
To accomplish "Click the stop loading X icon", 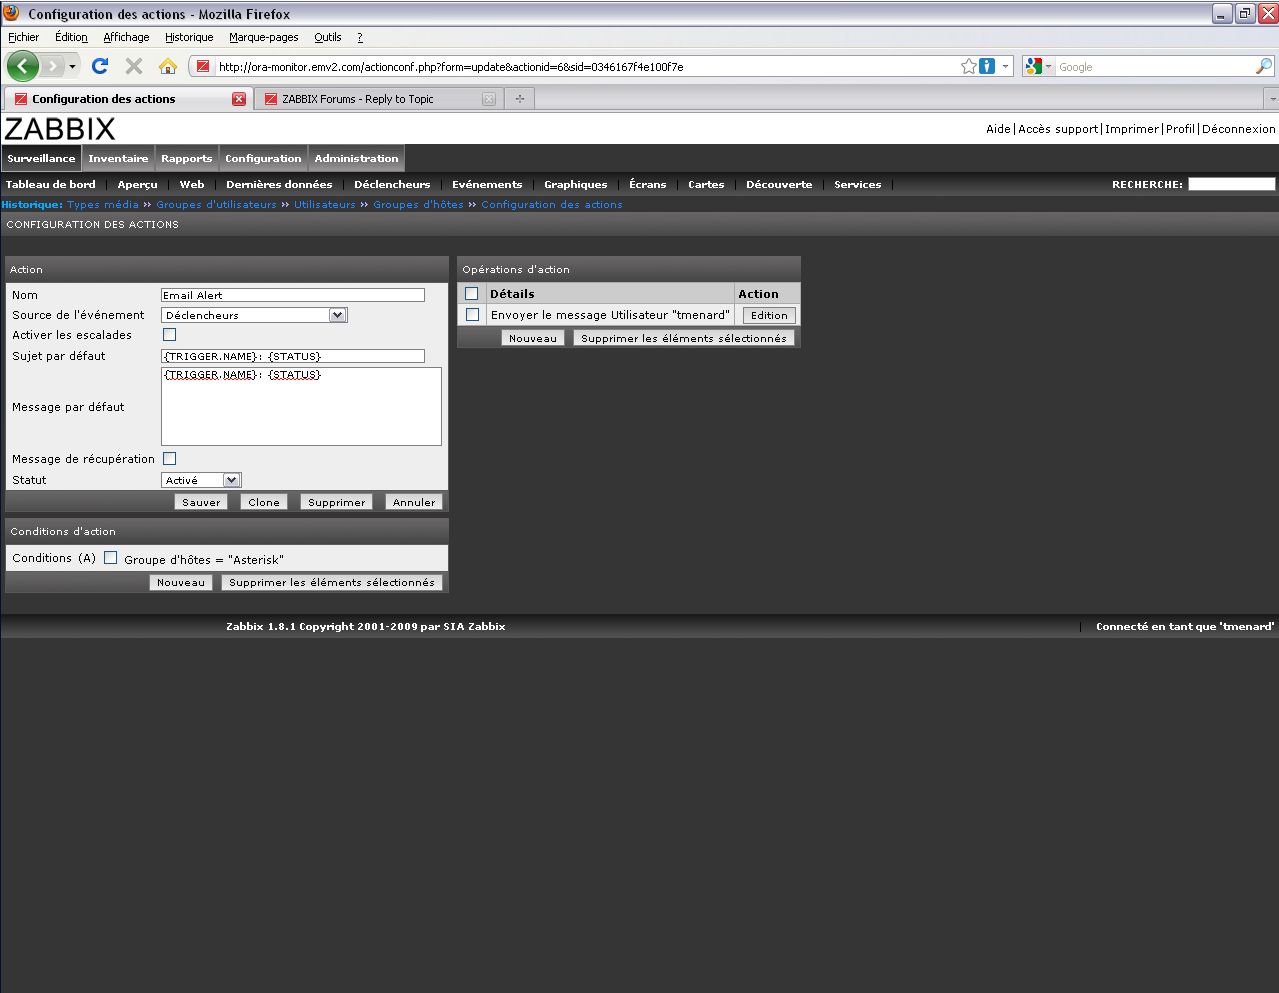I will [x=134, y=66].
